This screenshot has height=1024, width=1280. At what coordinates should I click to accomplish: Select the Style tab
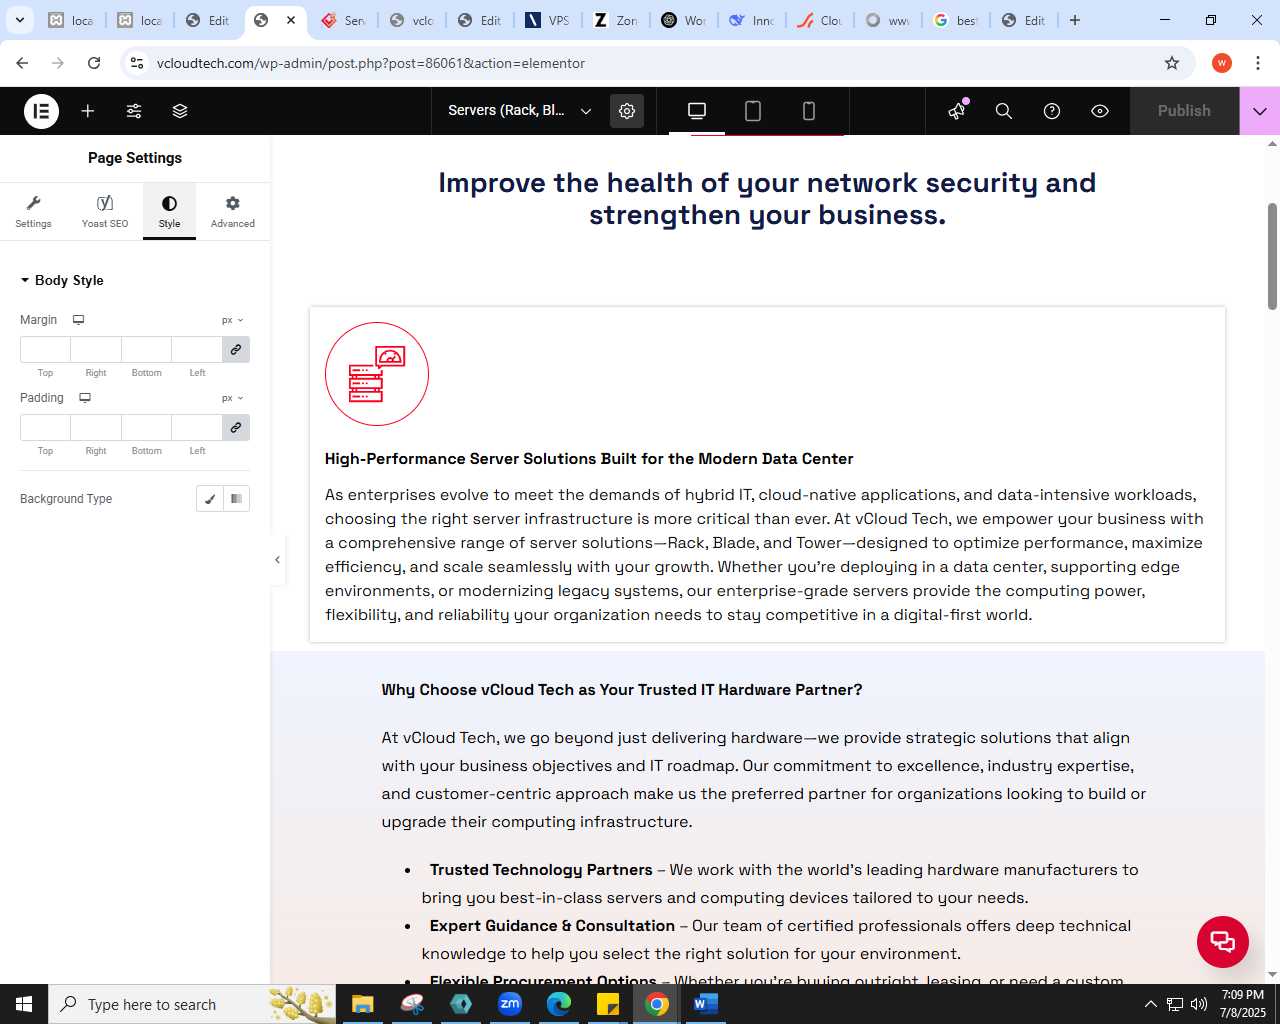pos(169,211)
